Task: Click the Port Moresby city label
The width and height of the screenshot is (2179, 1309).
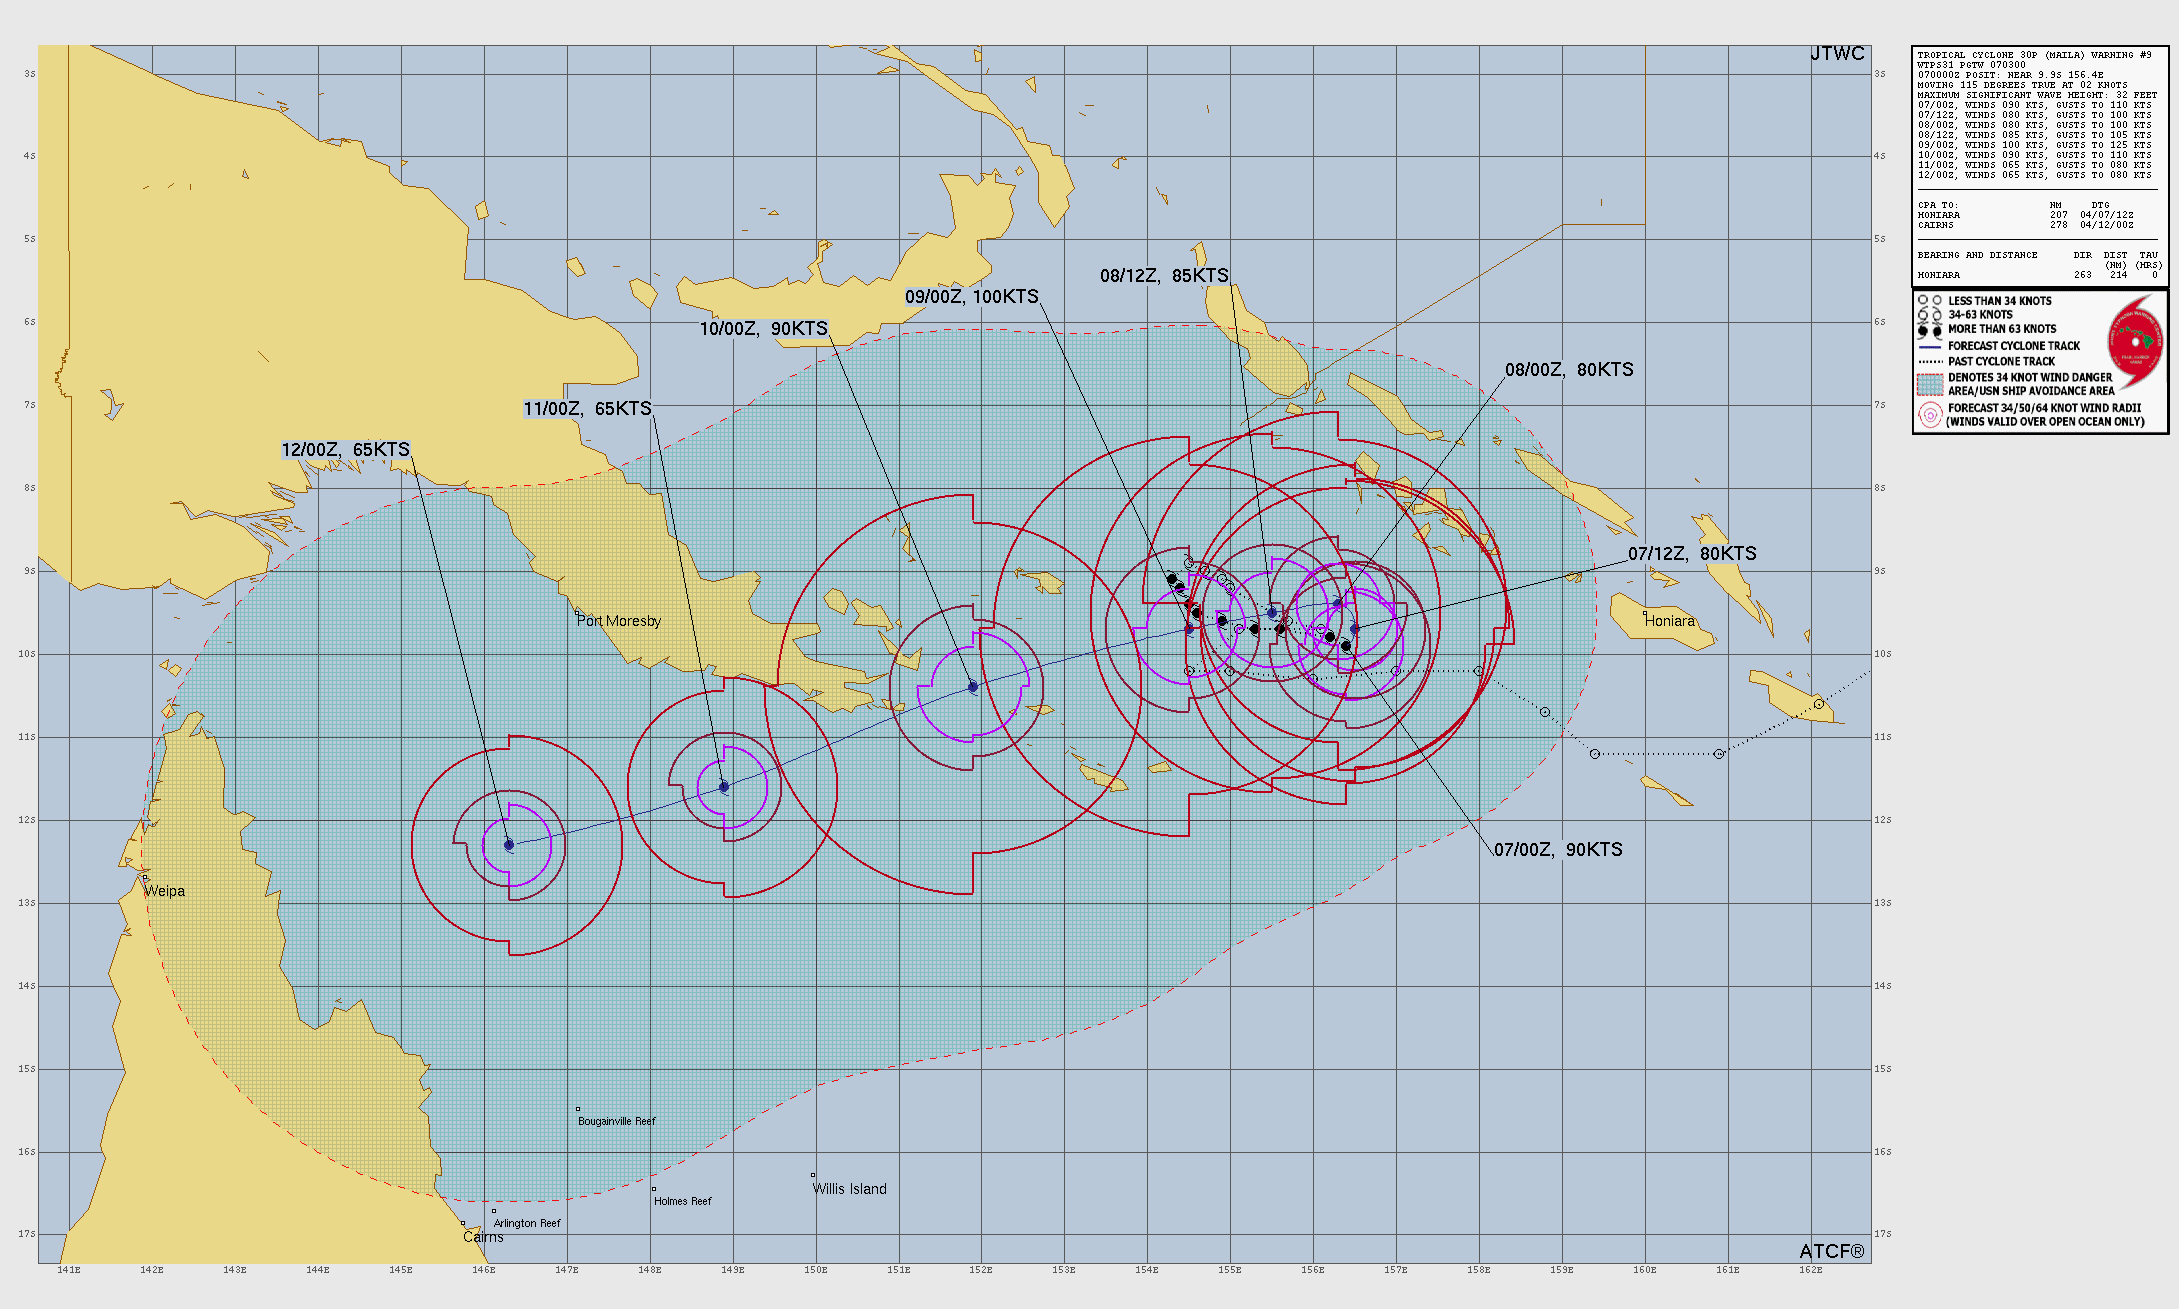Action: pos(619,621)
